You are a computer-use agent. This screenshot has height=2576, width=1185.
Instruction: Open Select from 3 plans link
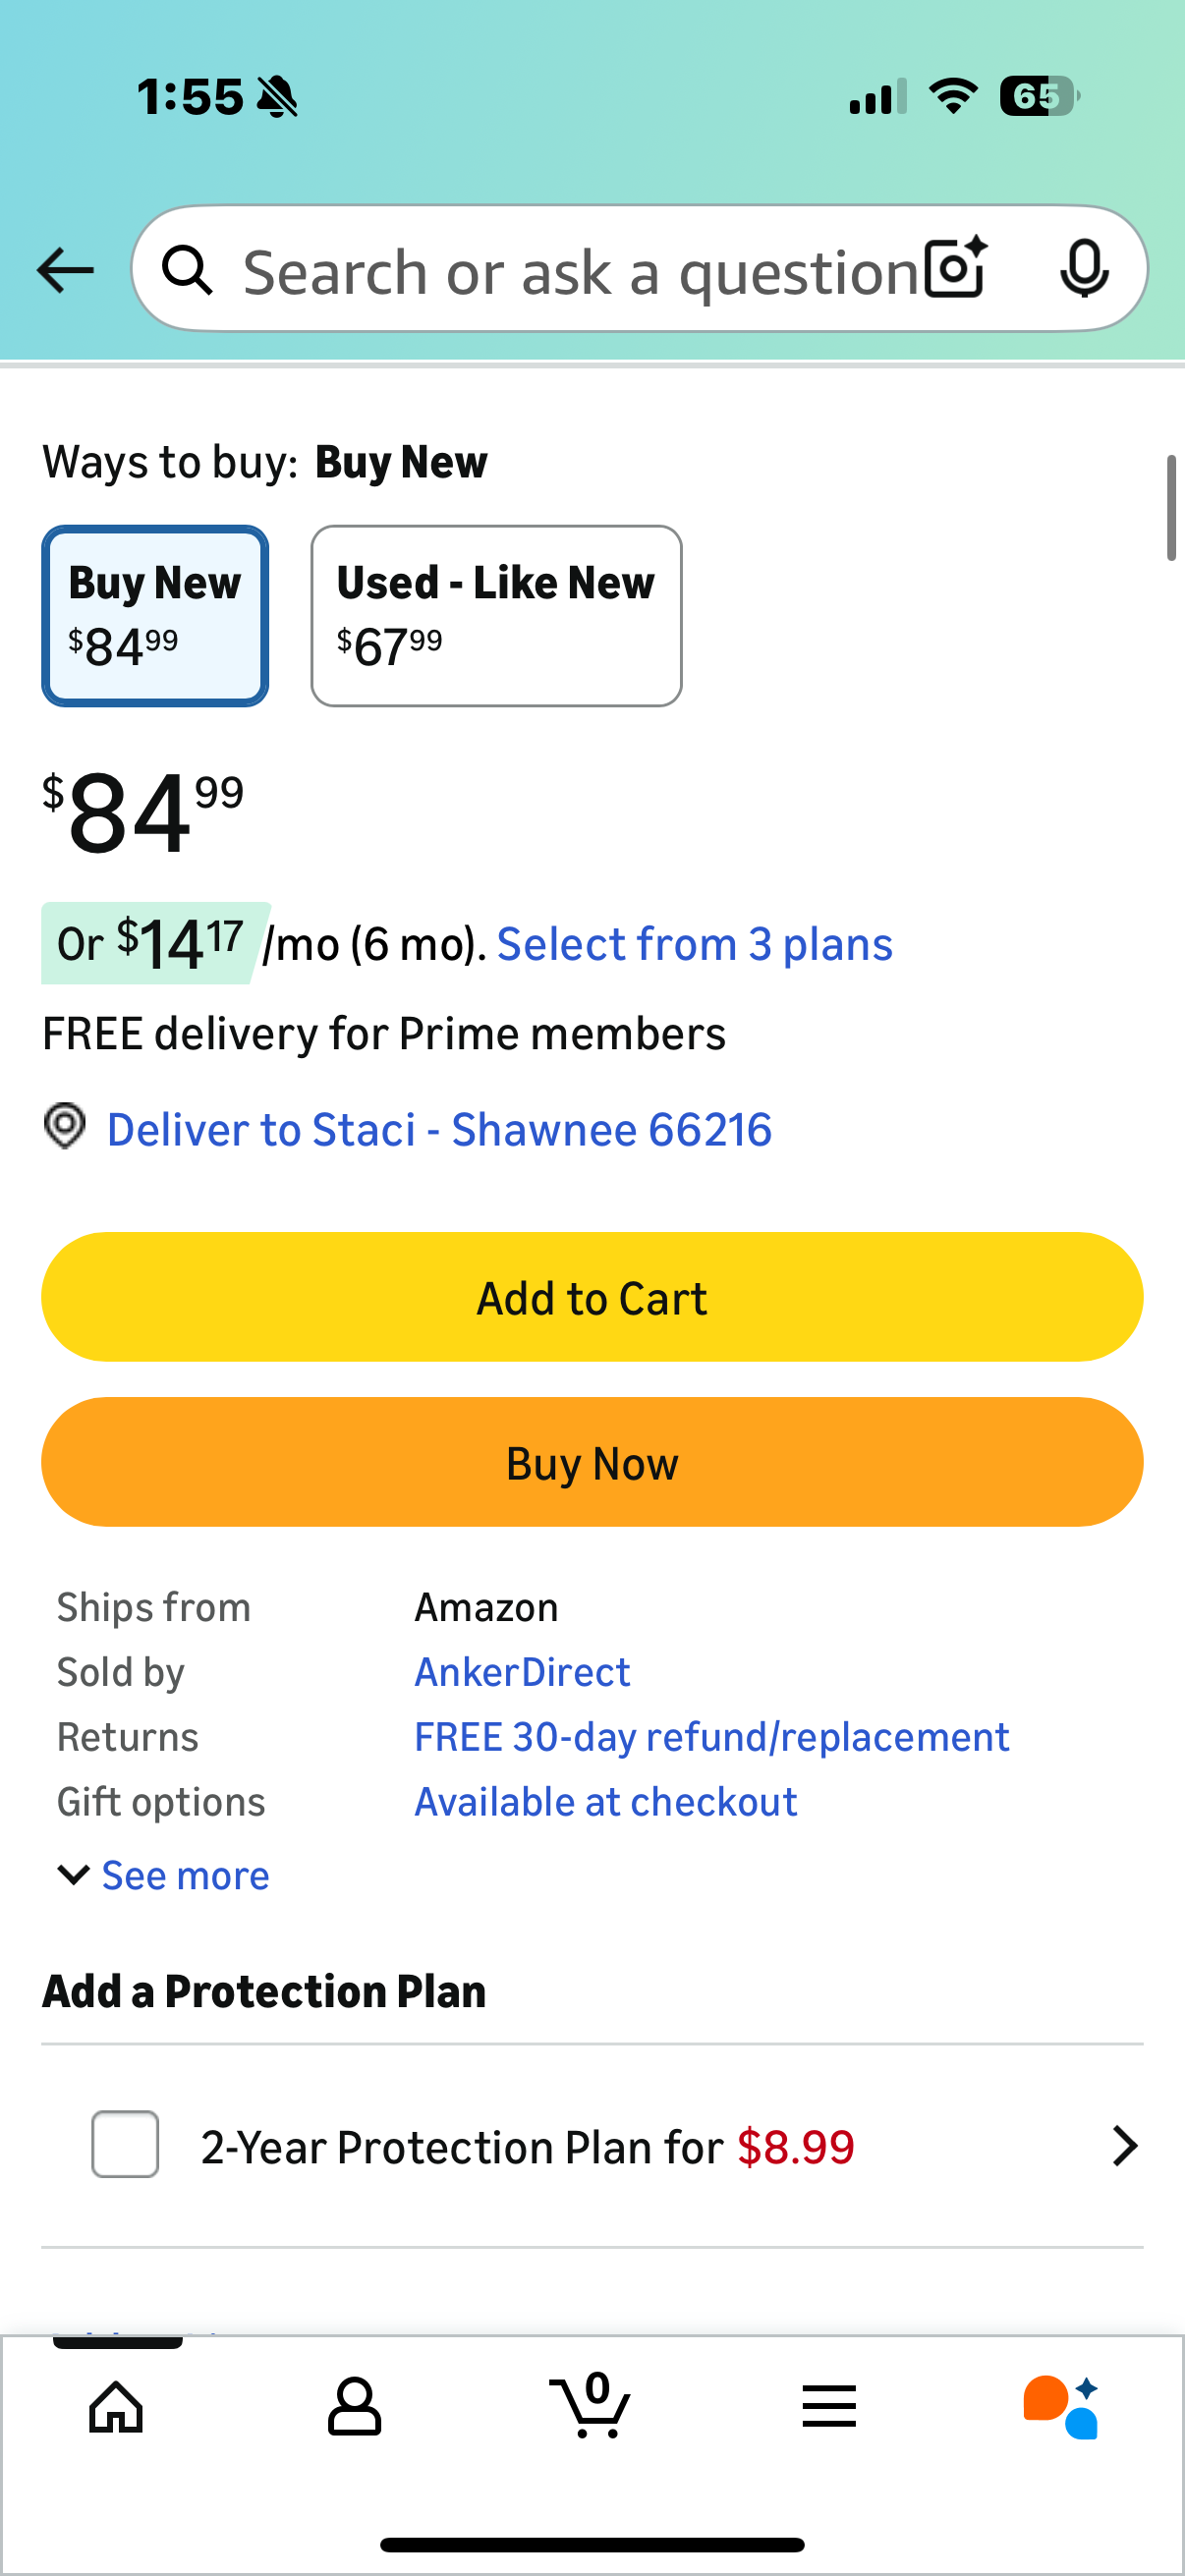coord(694,944)
